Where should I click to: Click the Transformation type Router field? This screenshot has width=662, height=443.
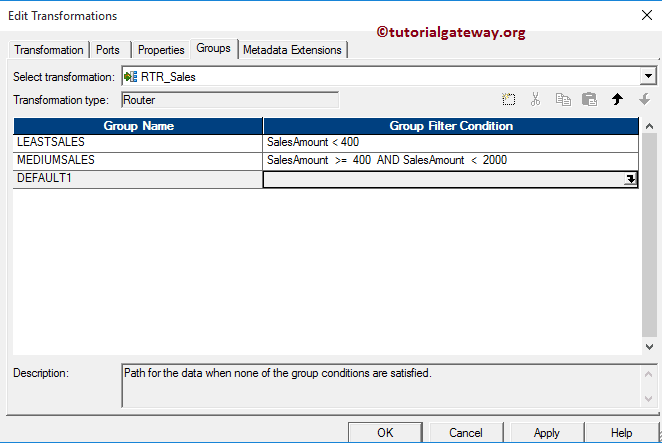coord(230,100)
